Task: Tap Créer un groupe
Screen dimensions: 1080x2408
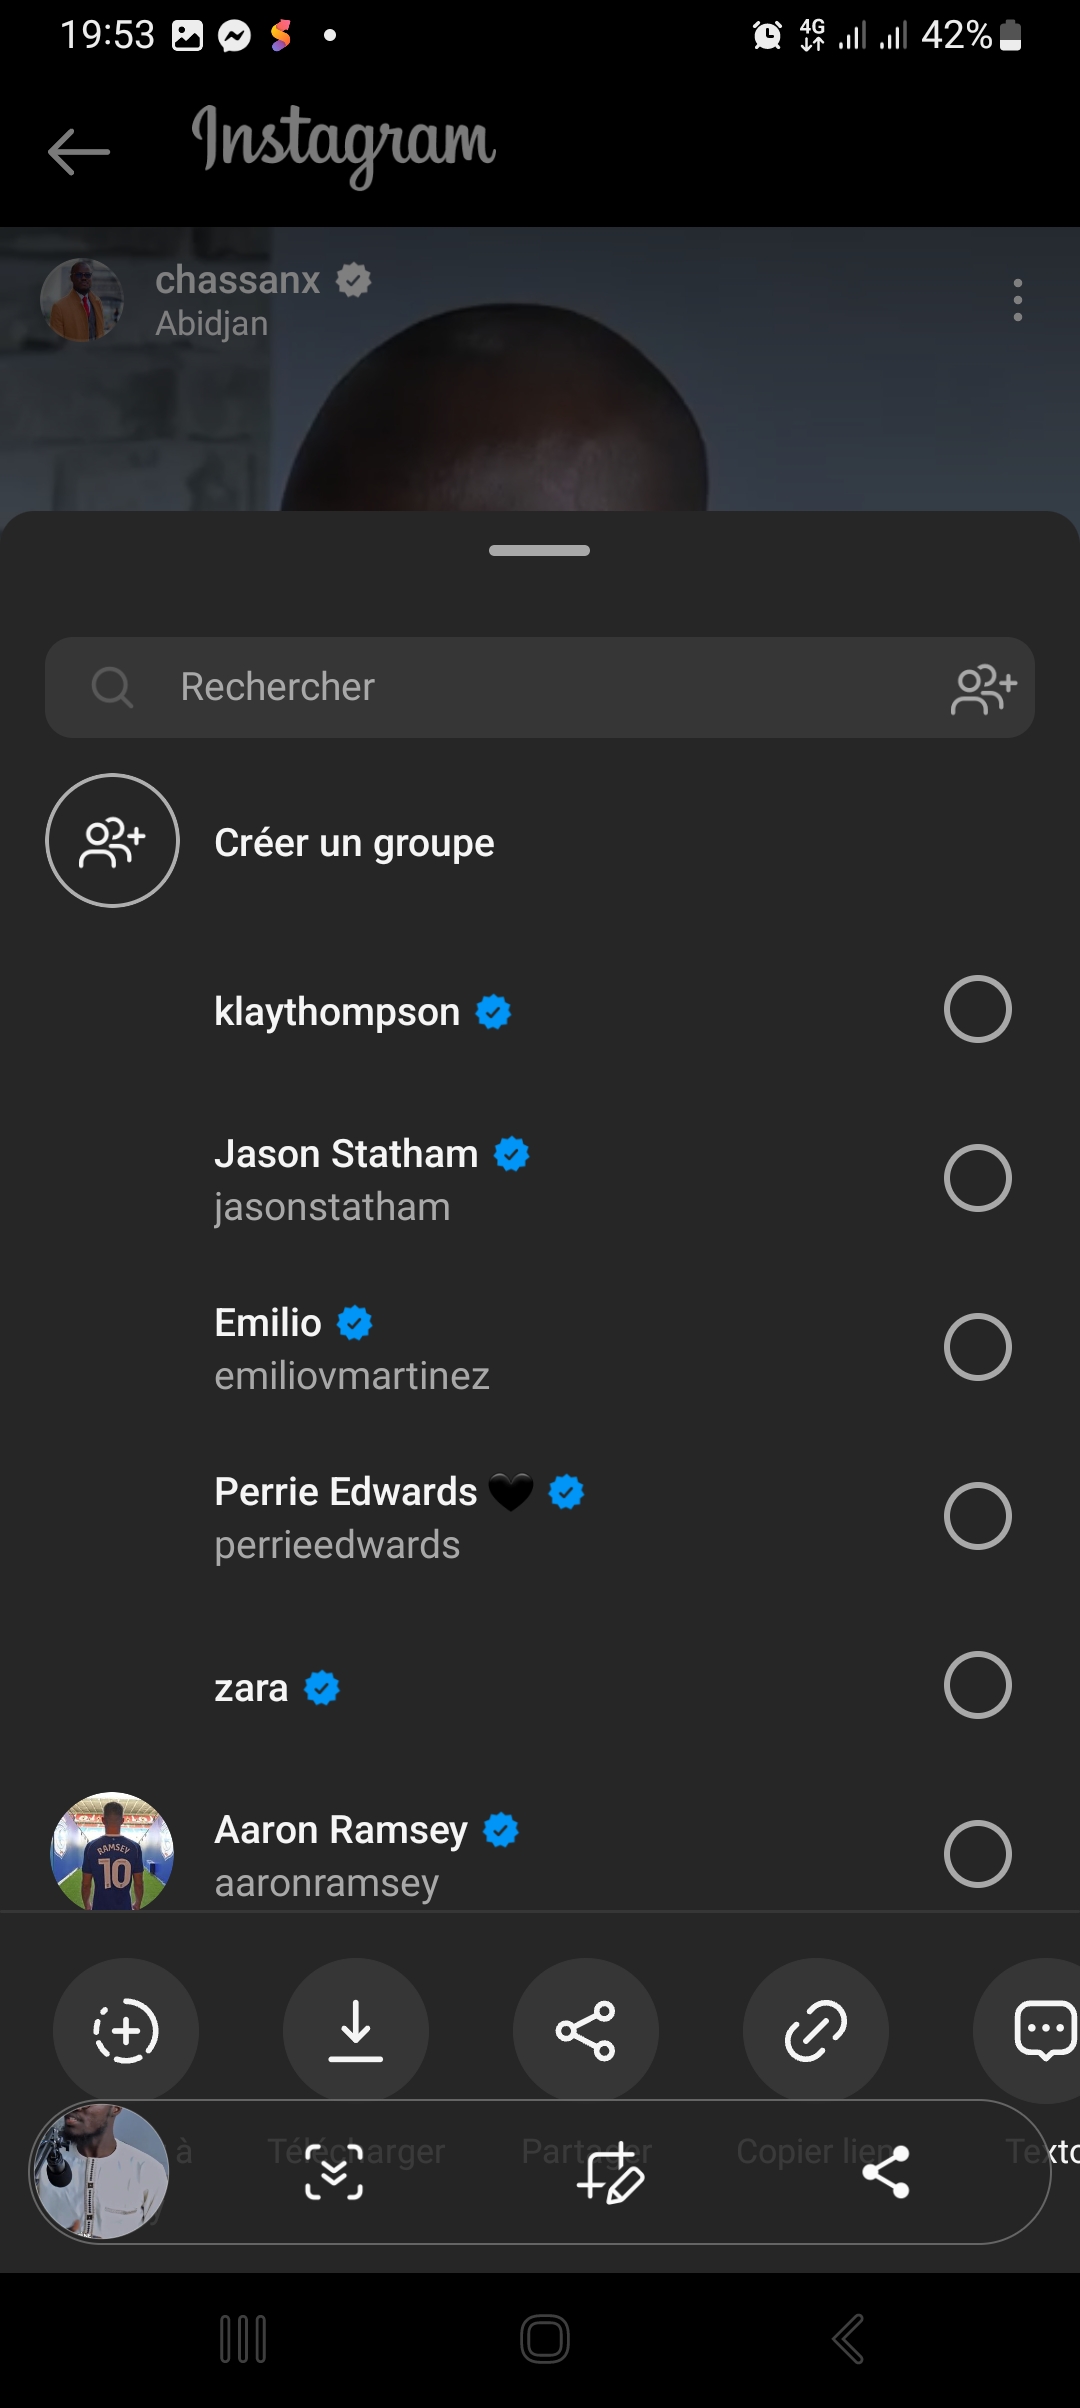Action: coord(354,843)
